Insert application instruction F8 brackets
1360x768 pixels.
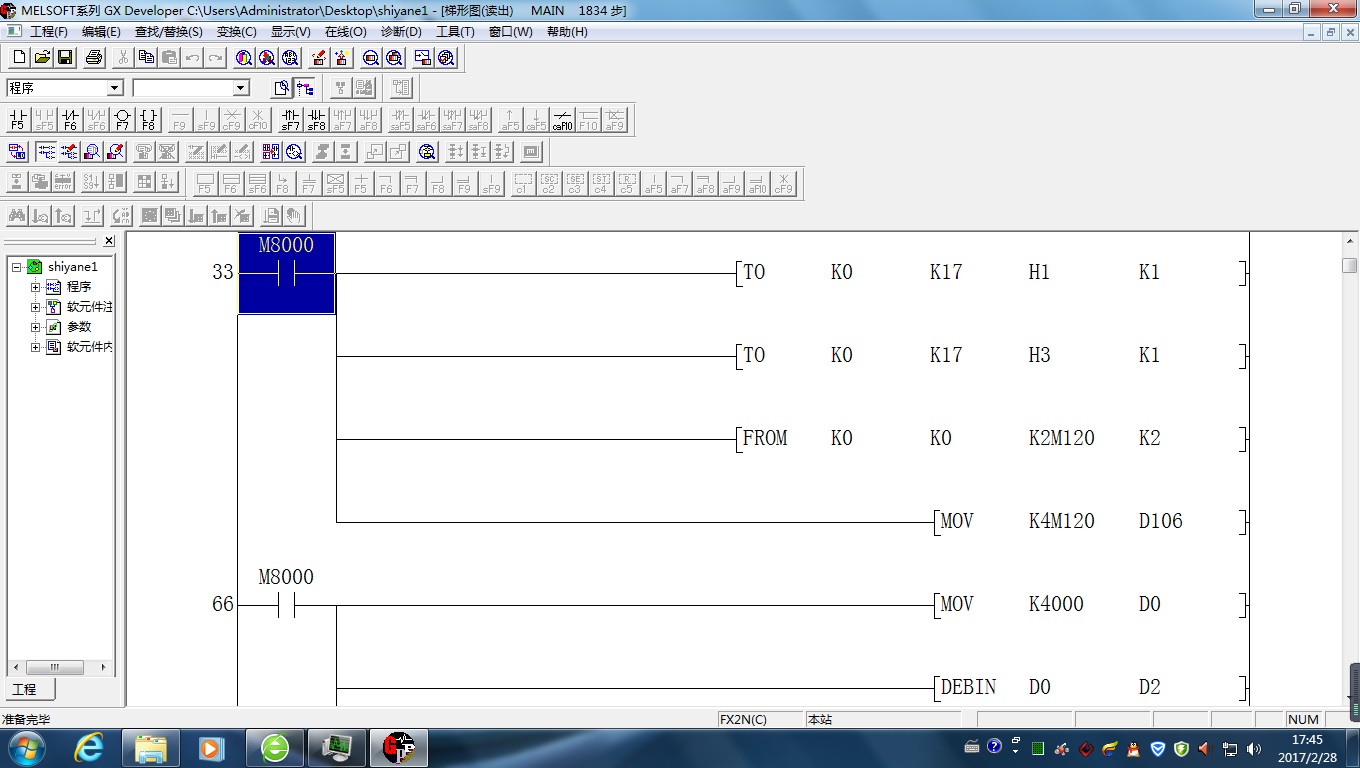tap(148, 120)
